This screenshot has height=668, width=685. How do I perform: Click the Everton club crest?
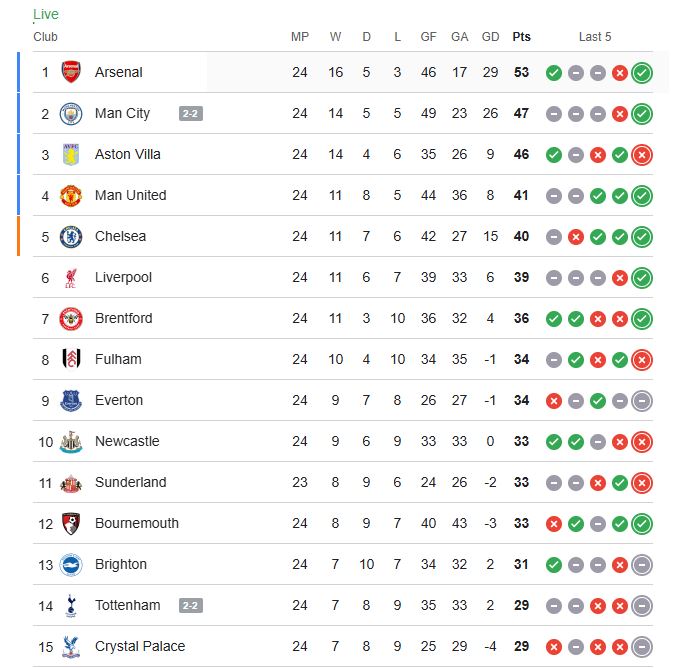point(70,400)
